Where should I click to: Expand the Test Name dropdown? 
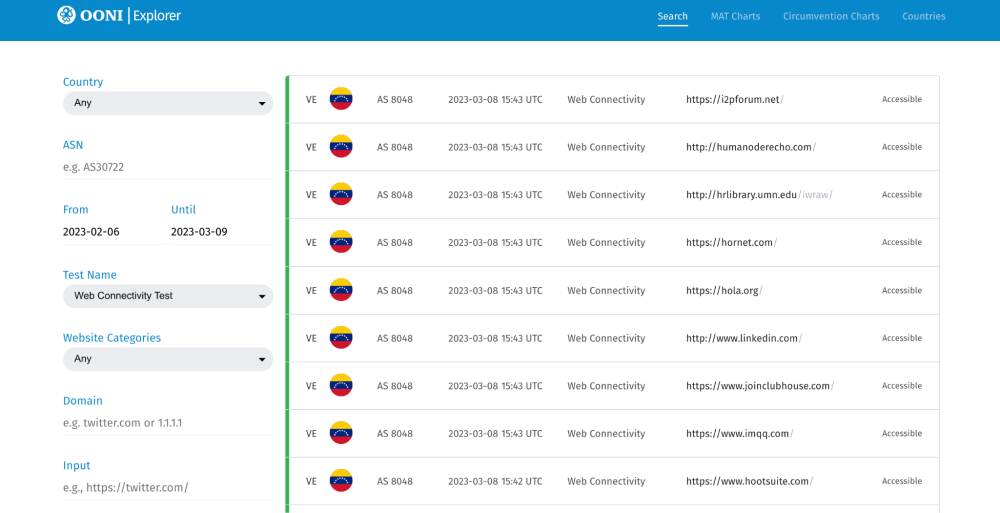tap(167, 296)
